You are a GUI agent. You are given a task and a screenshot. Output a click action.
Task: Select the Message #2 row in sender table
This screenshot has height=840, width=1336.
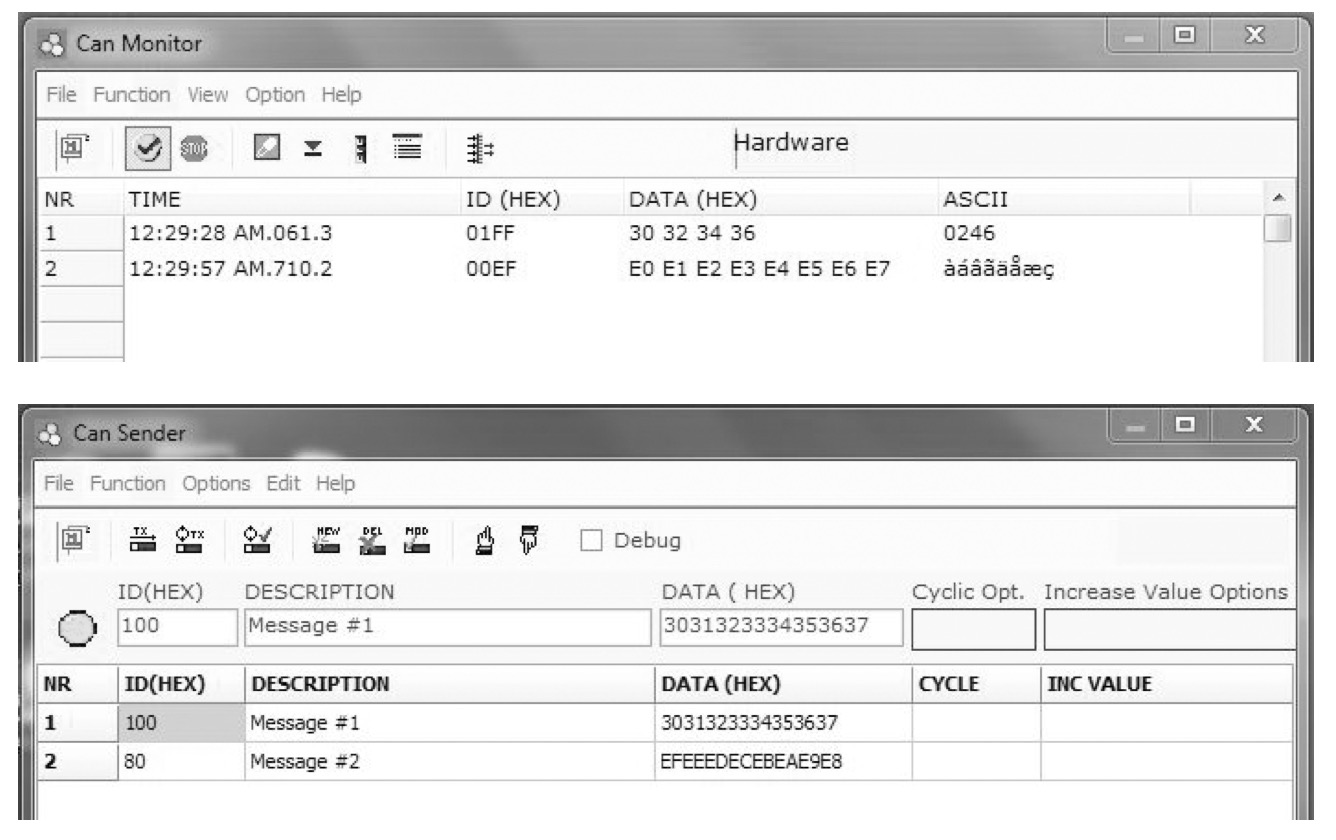point(300,771)
